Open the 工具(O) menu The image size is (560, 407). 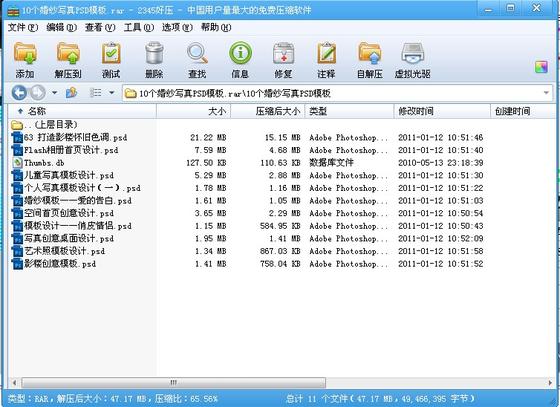[139, 27]
